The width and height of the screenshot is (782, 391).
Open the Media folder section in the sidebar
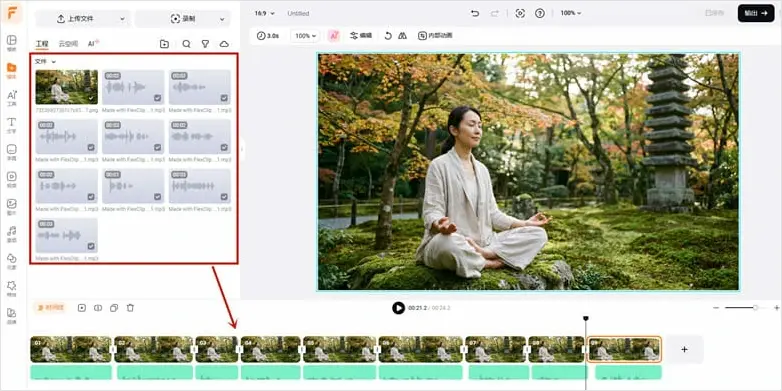[11, 70]
